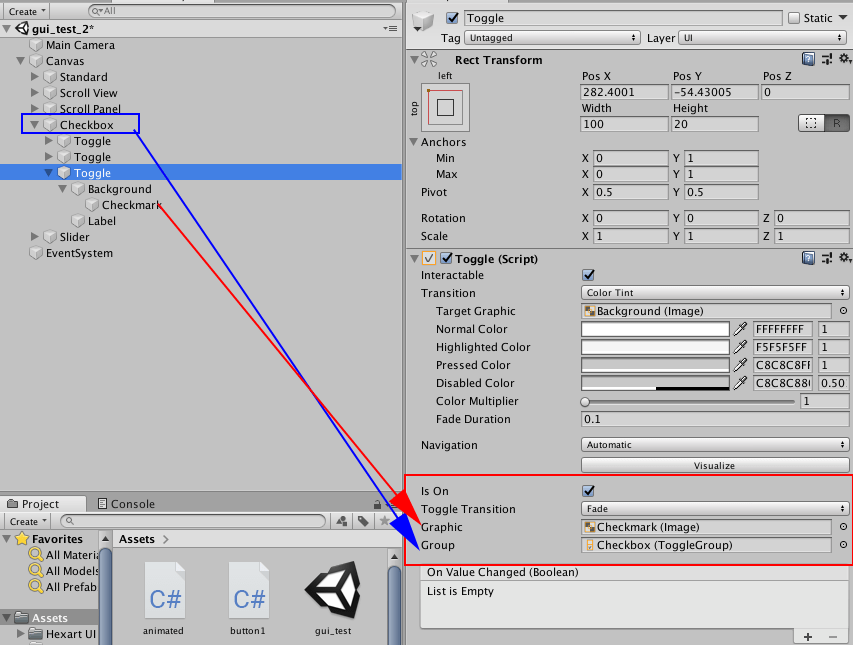Viewport: 853px width, 645px height.
Task: Switch to the Console tab
Action: click(x=135, y=503)
